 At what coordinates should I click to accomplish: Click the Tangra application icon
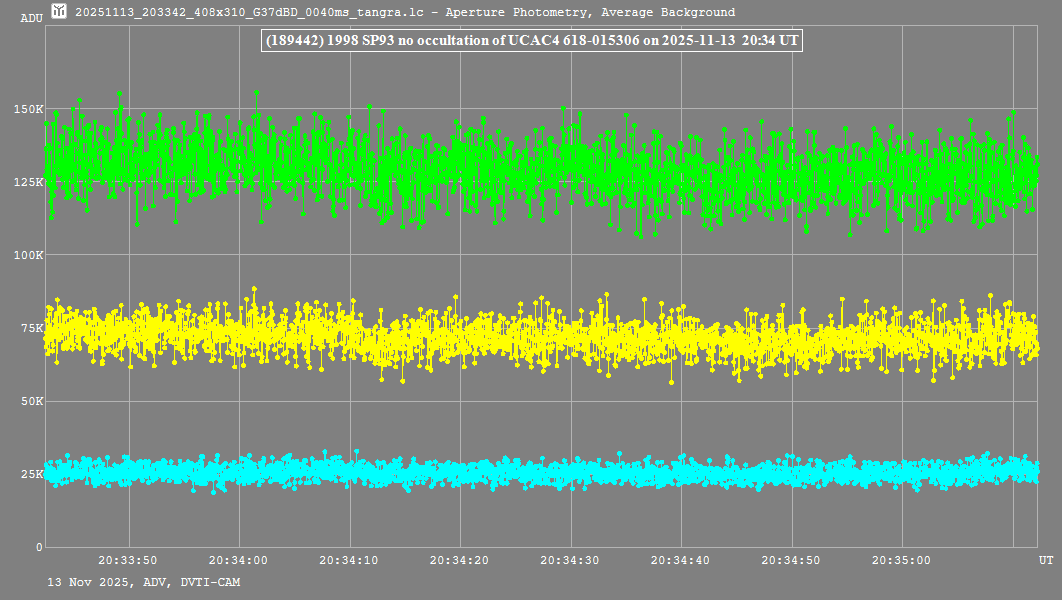60,12
